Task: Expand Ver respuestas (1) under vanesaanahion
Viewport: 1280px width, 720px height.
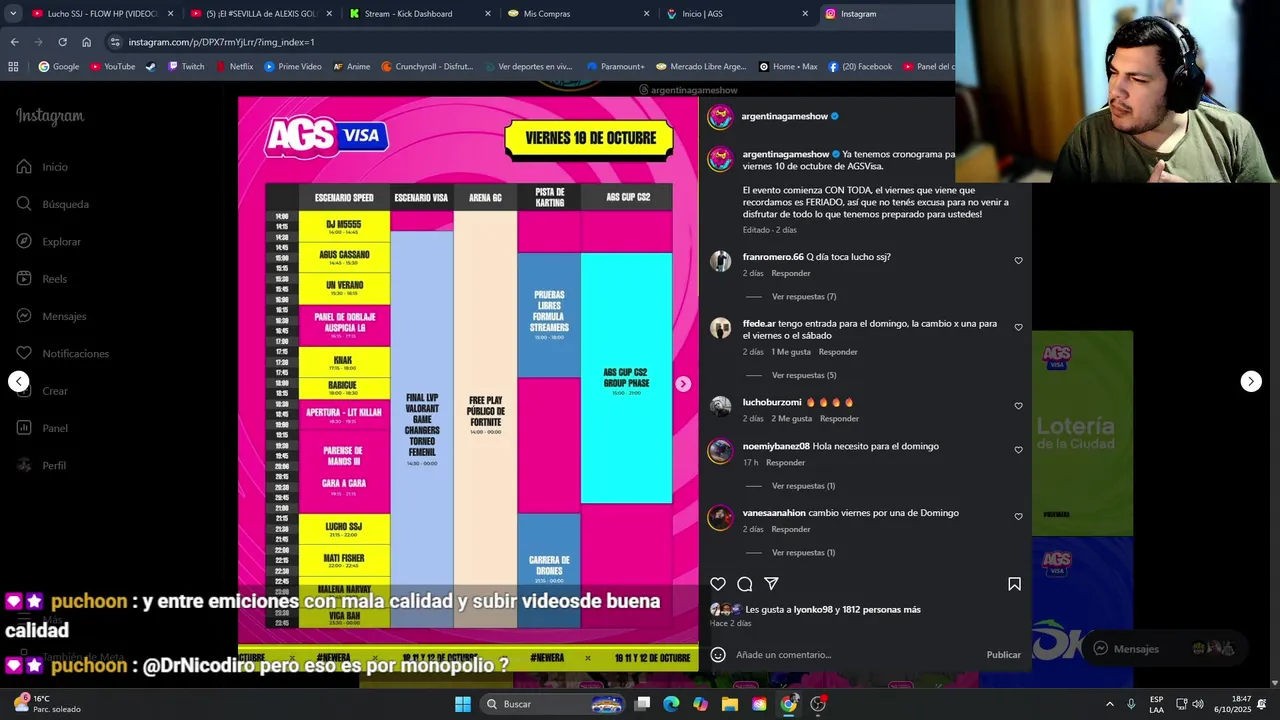Action: click(803, 553)
